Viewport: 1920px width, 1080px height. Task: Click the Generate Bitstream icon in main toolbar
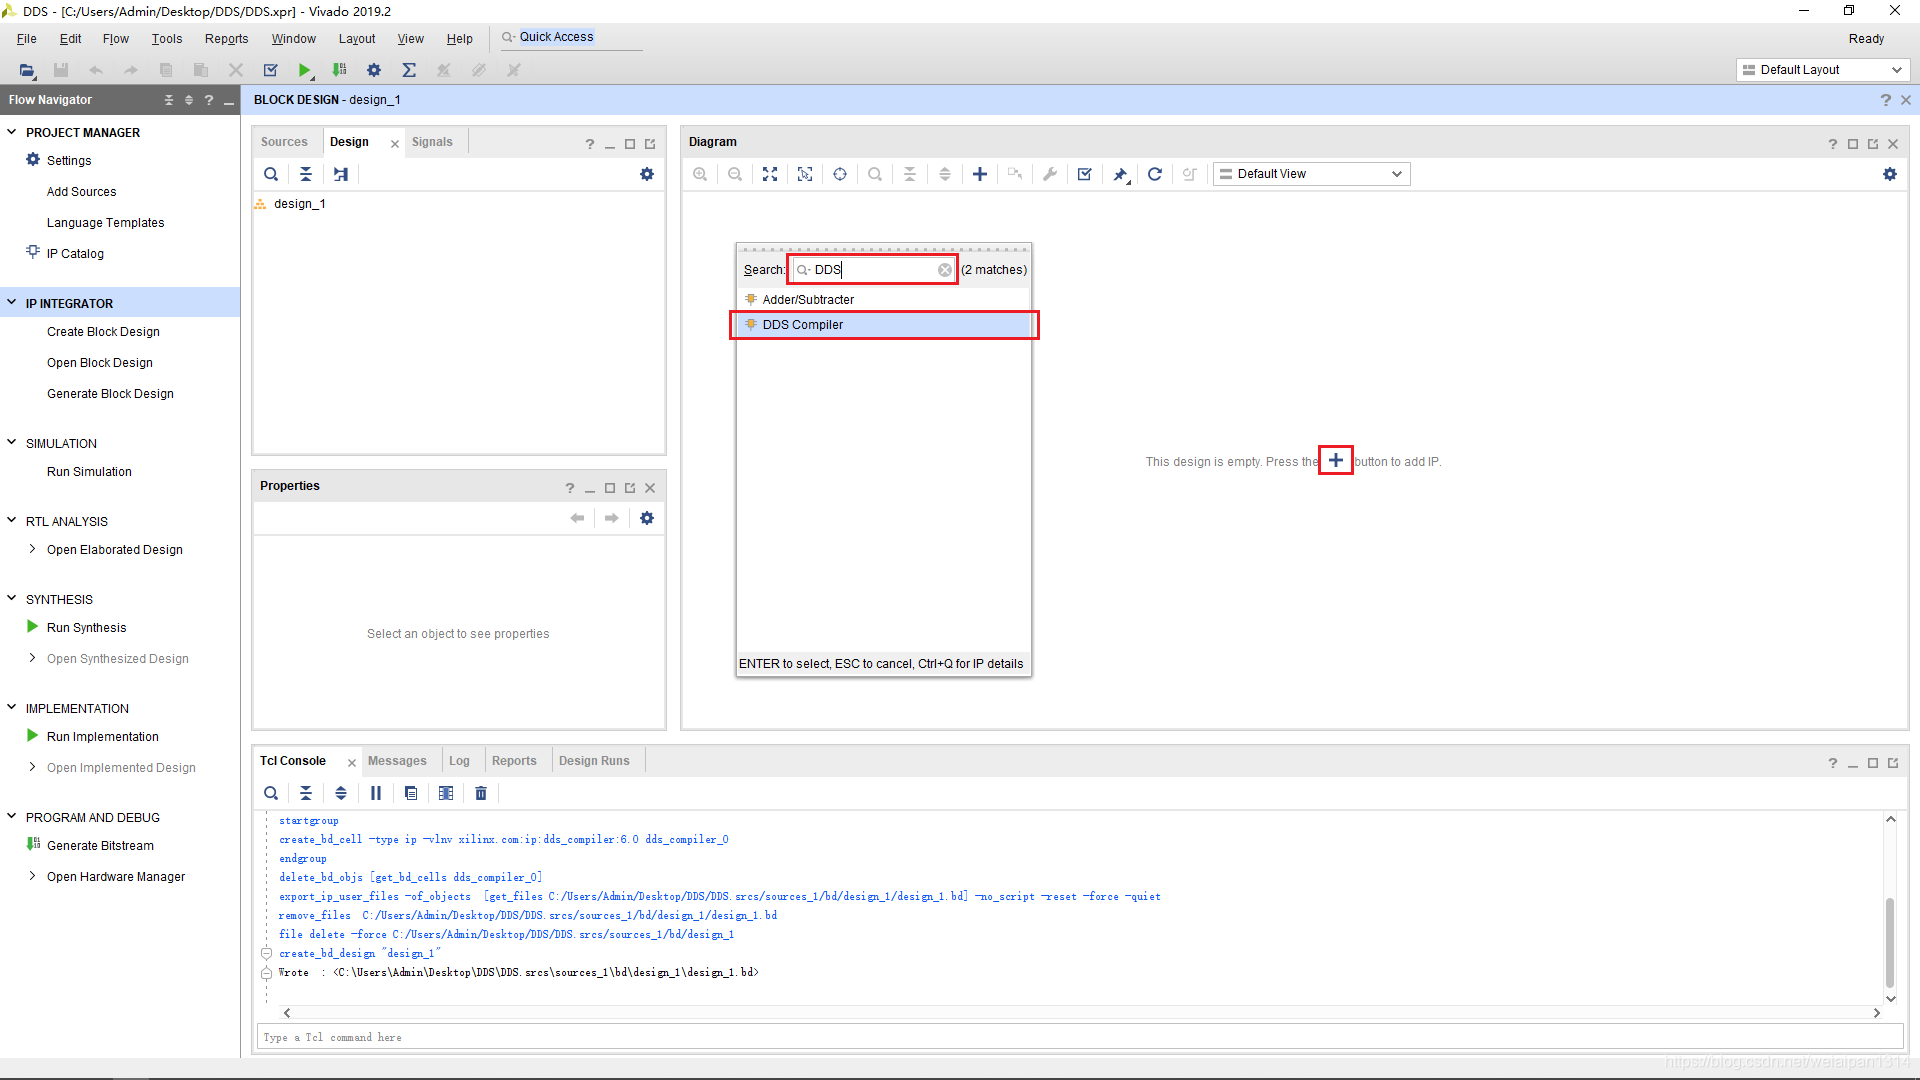click(339, 70)
